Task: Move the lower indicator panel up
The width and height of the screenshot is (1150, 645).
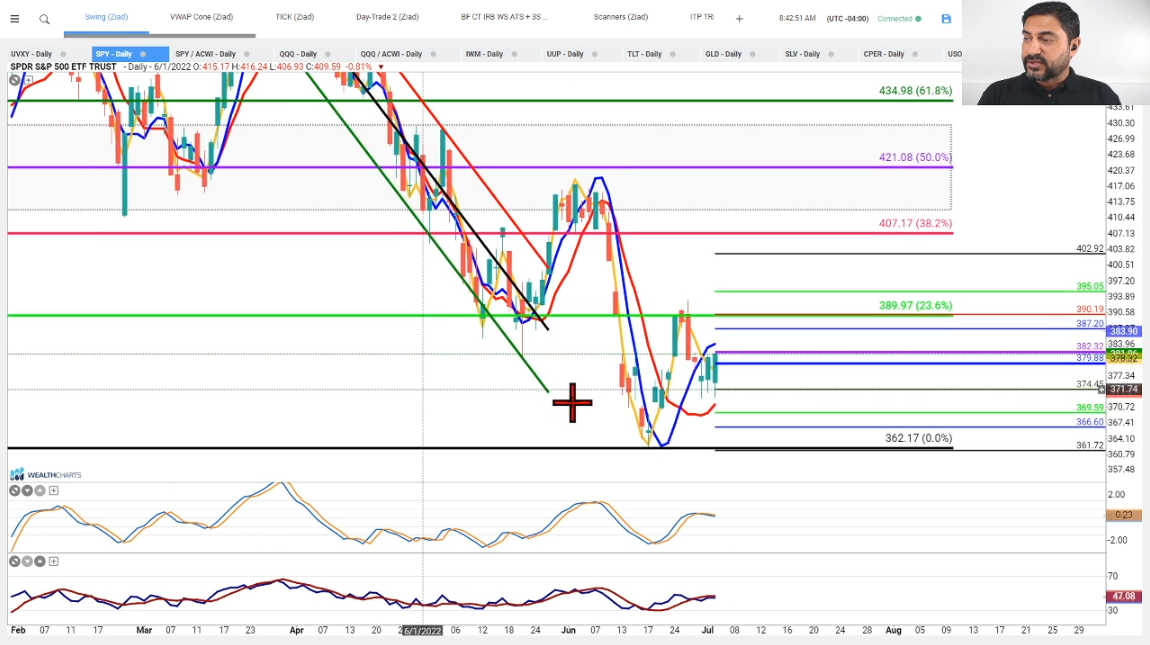Action: [40, 561]
